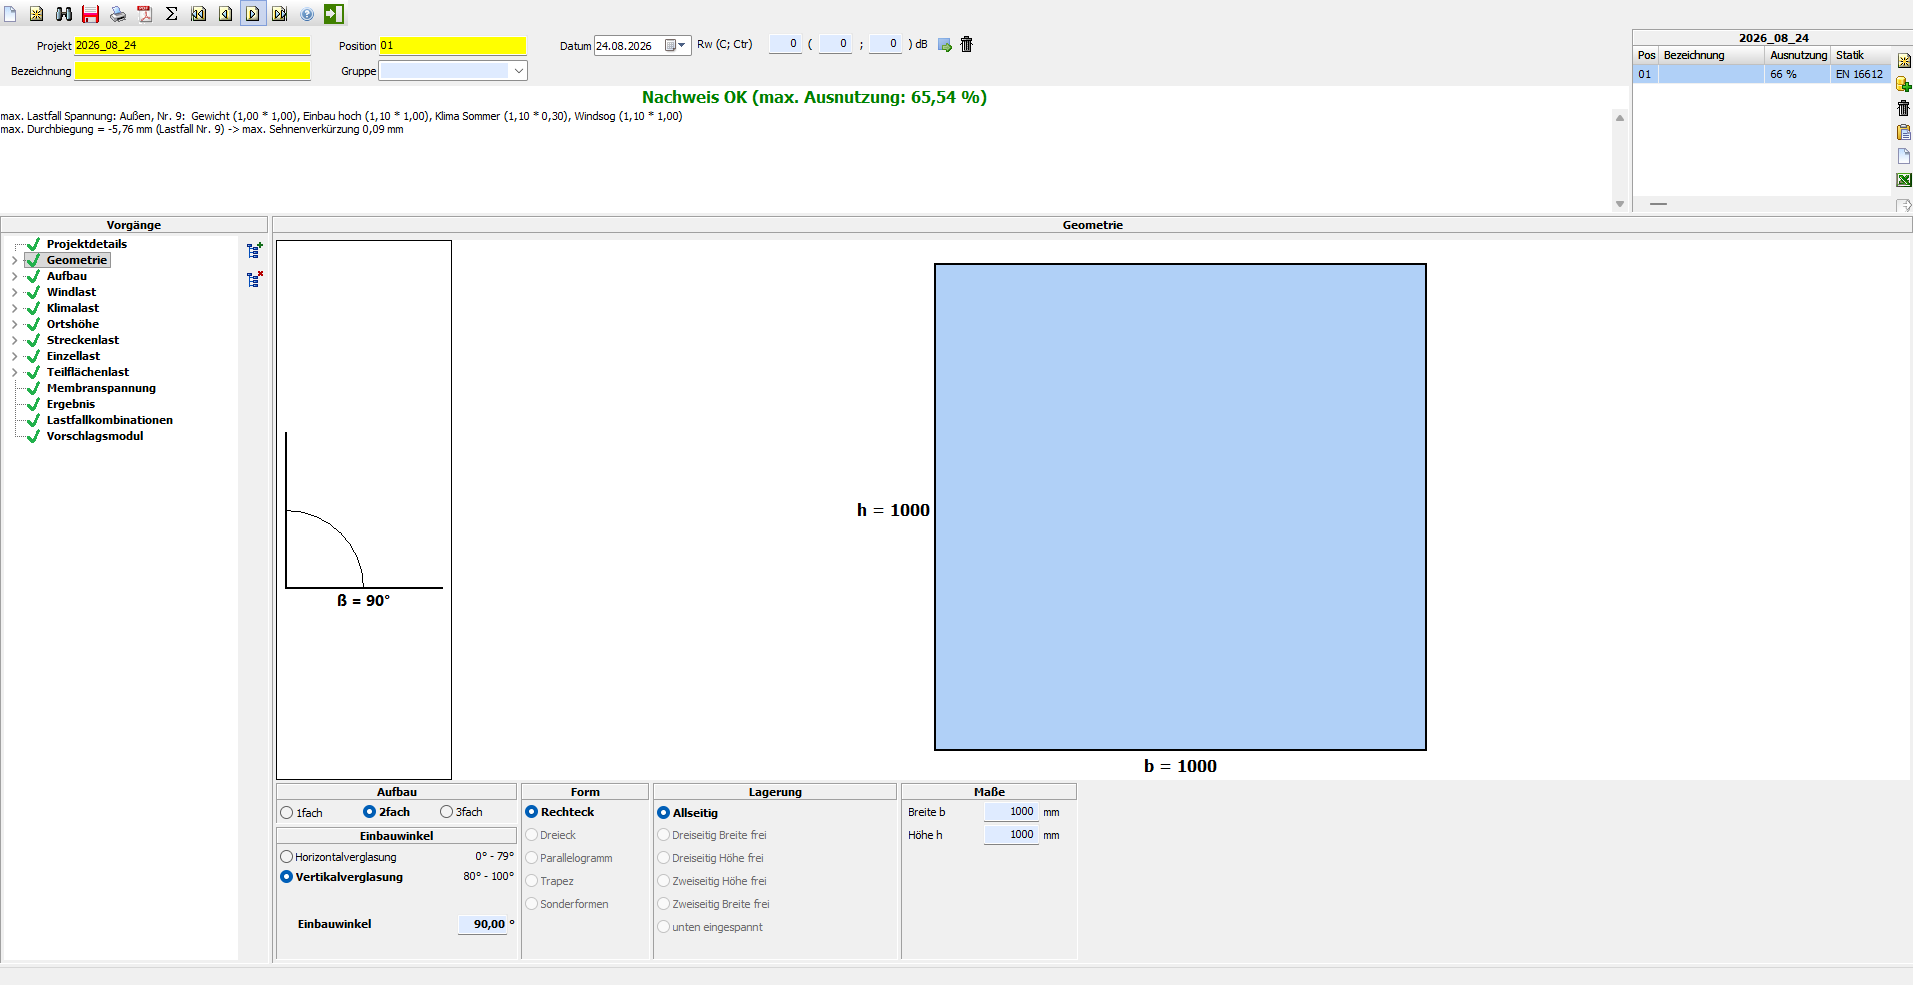Image resolution: width=1913 pixels, height=985 pixels.
Task: Print using the printer toolbar icon
Action: [118, 14]
